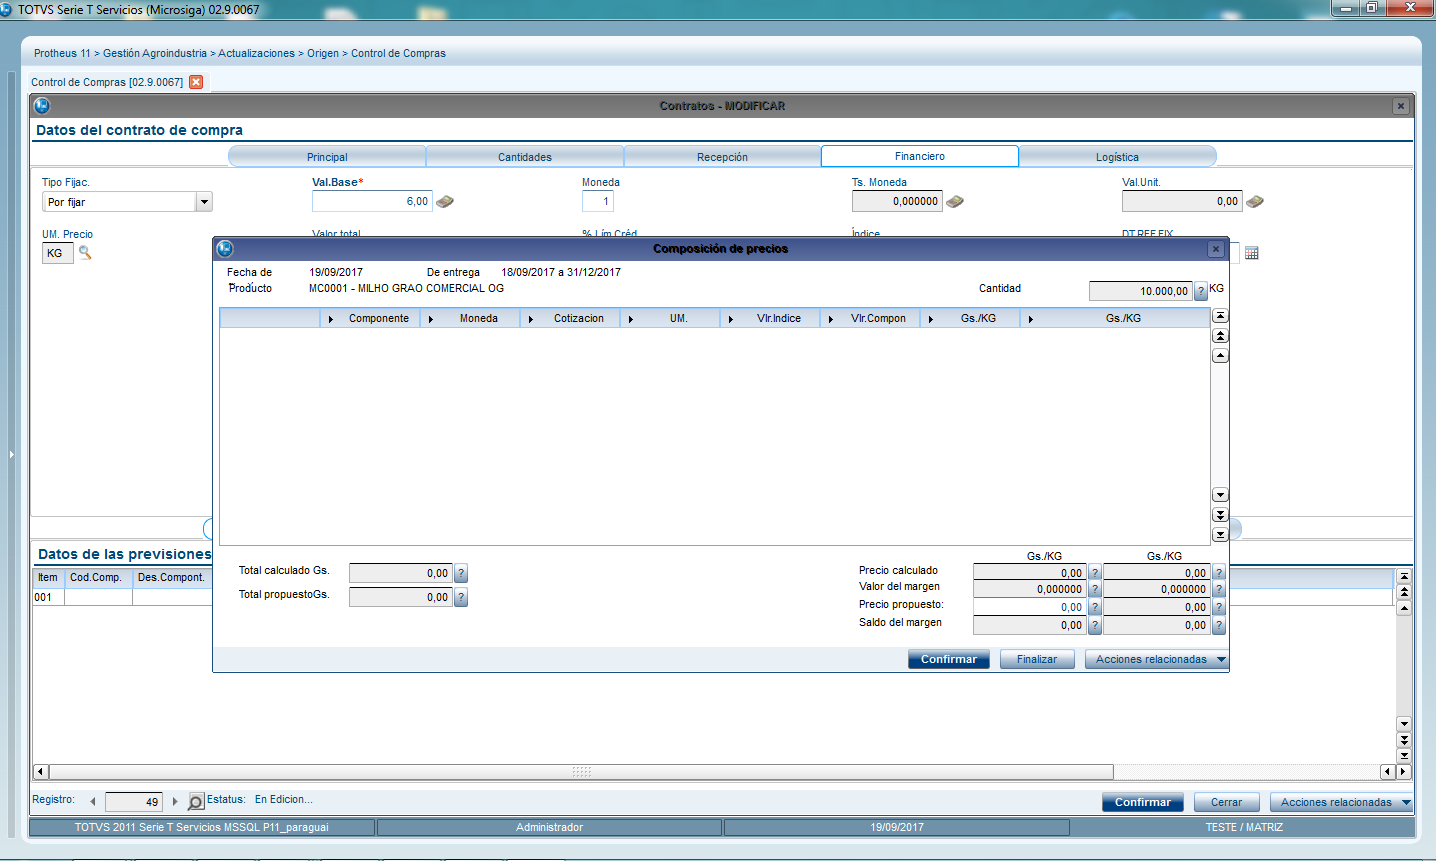Move down one row in Composición de precios grid
This screenshot has width=1436, height=861.
click(1220, 495)
